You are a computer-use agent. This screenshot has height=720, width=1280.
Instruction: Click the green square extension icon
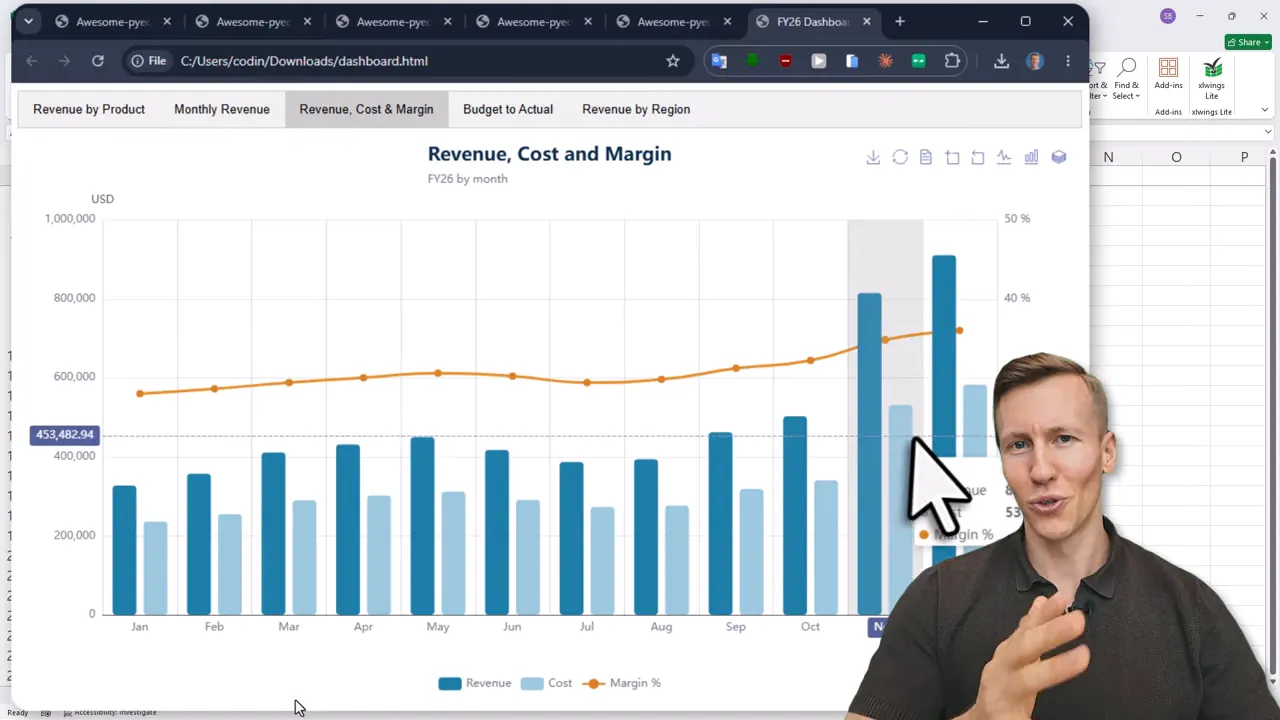click(x=918, y=61)
